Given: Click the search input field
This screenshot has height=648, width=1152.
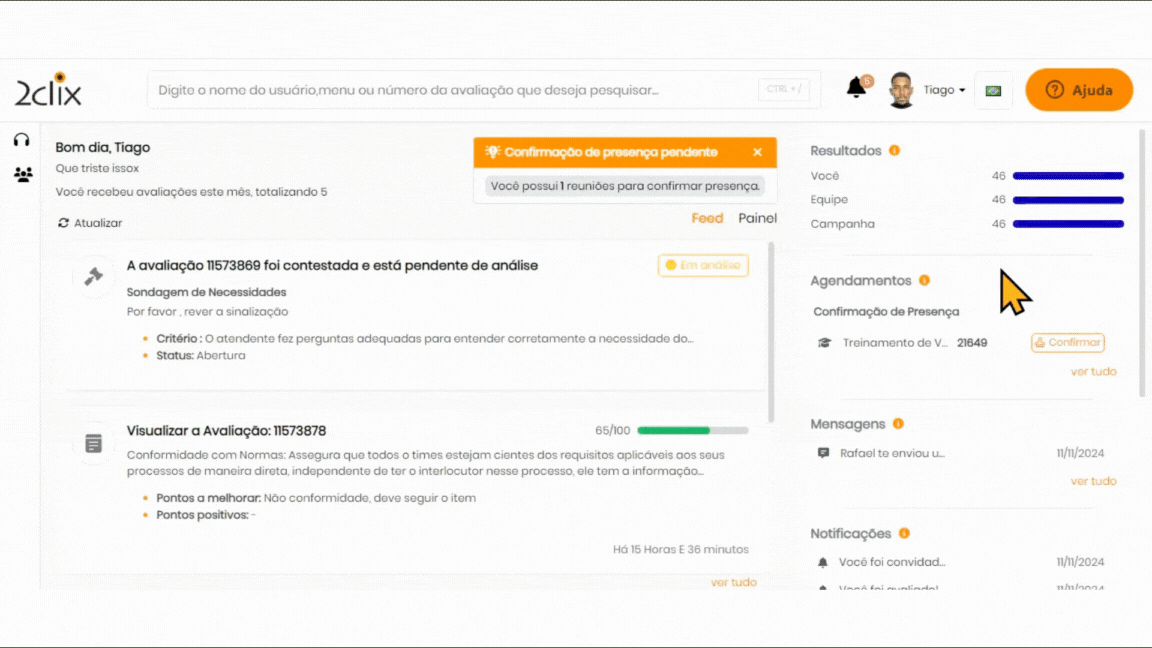Looking at the screenshot, I should [x=450, y=90].
